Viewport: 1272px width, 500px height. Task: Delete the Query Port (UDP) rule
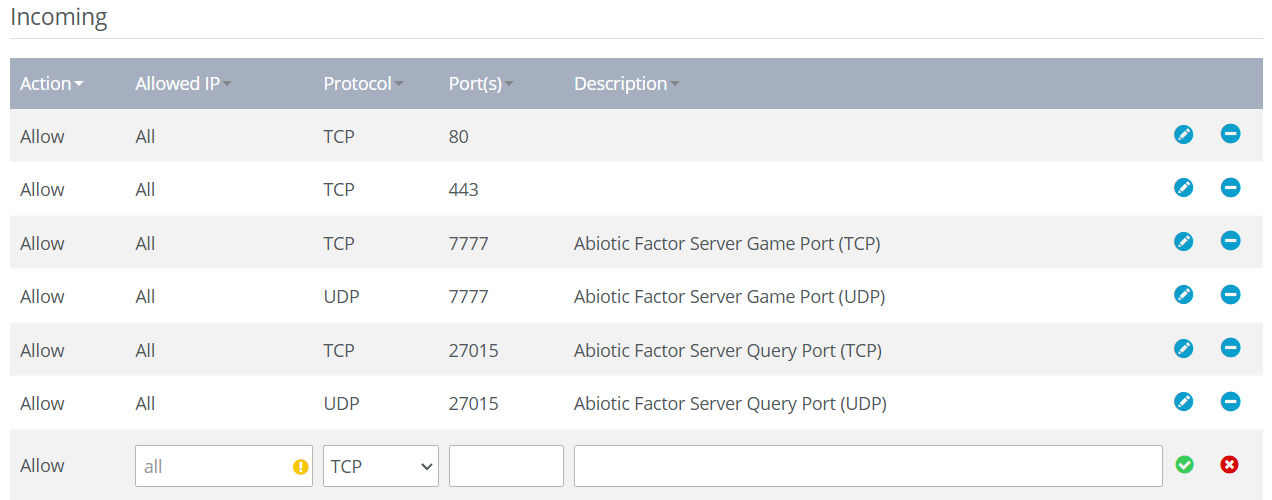point(1230,401)
